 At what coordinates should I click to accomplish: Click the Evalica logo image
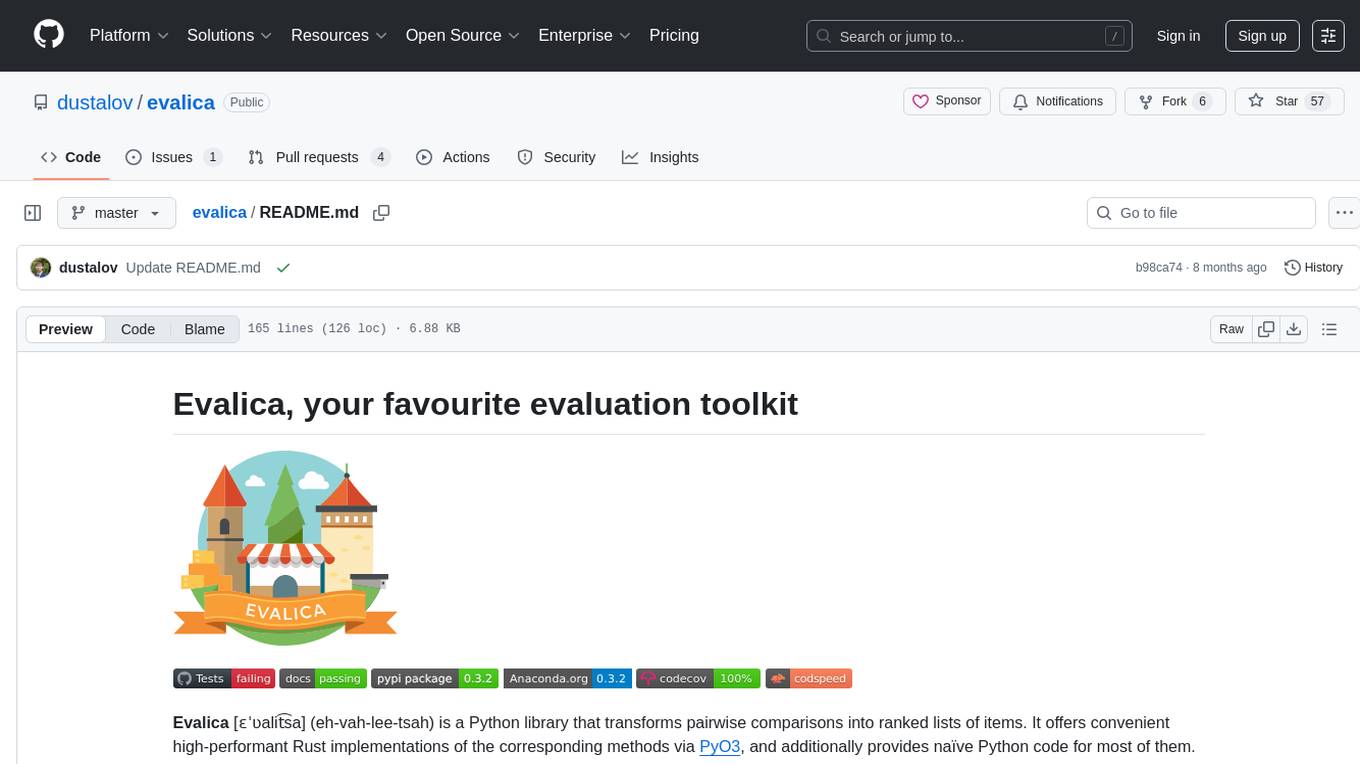click(x=285, y=547)
